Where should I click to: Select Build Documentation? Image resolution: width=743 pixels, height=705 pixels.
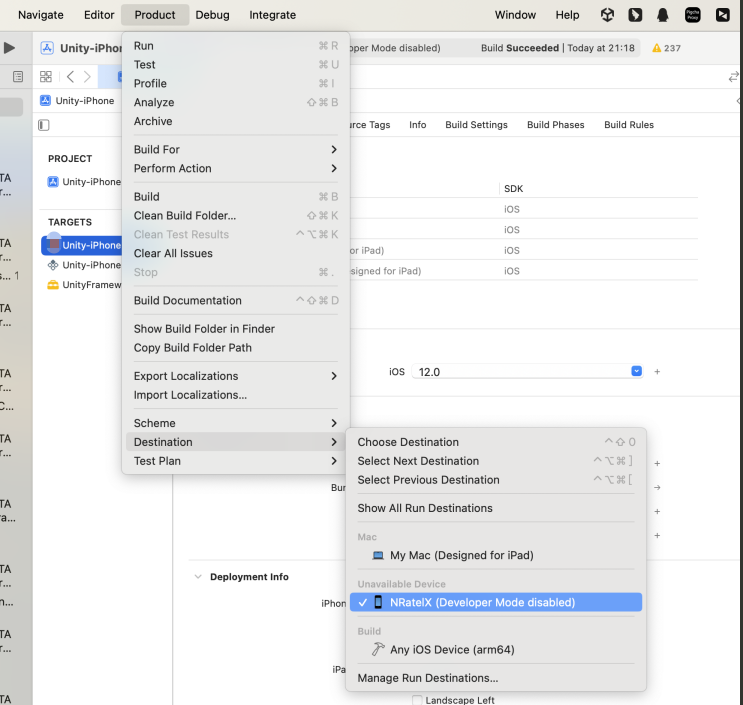pos(236,300)
